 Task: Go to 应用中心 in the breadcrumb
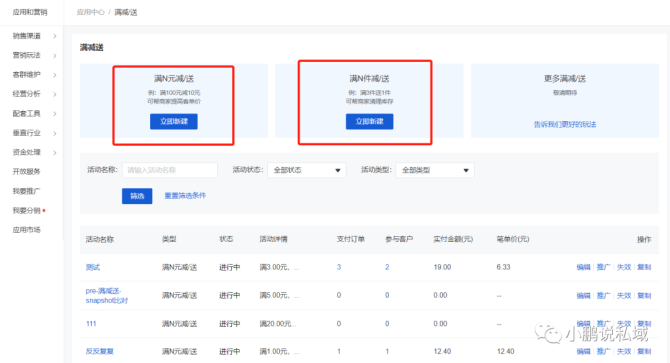[x=91, y=12]
